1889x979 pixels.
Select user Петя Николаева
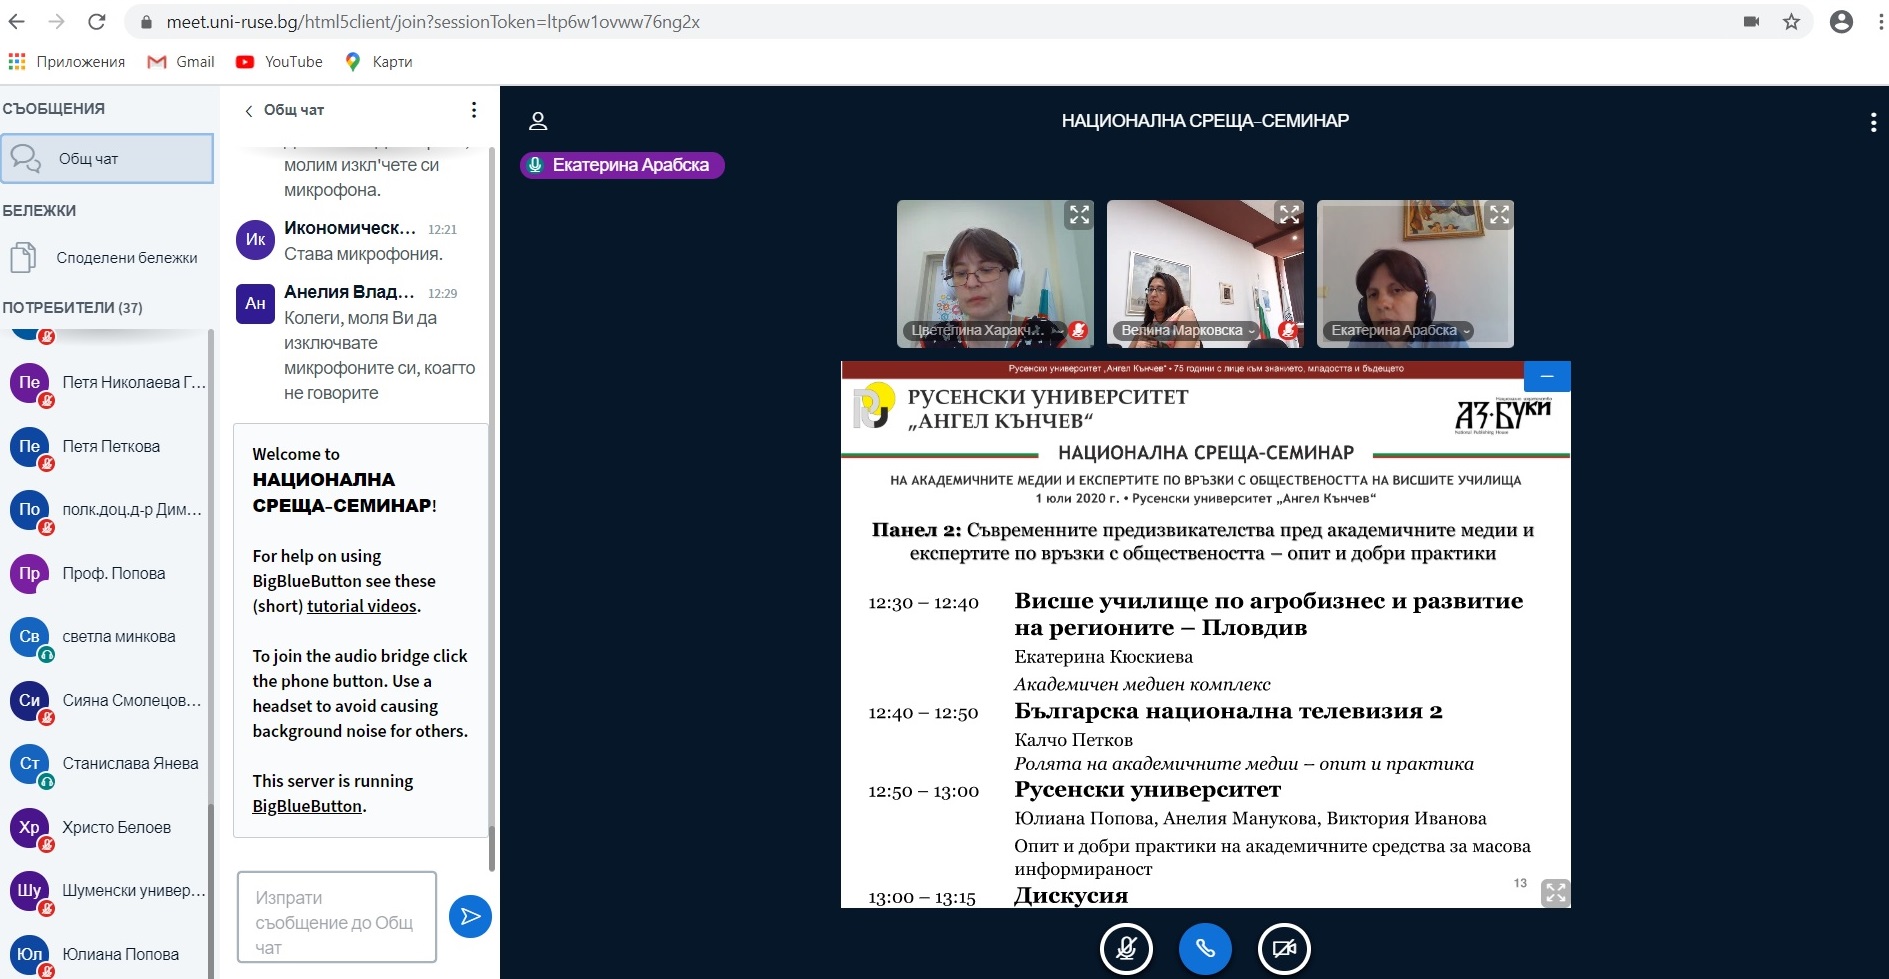(107, 383)
